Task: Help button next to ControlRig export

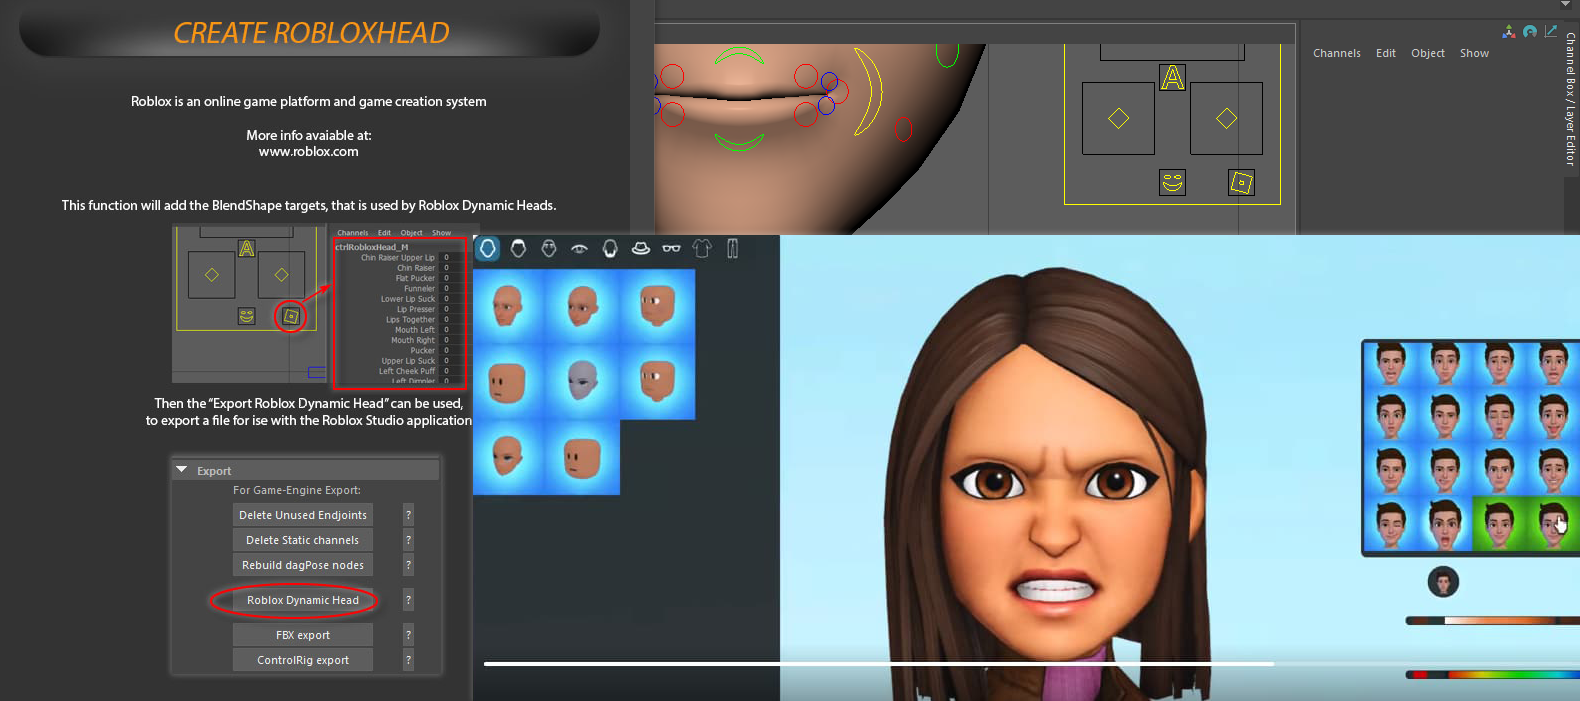Action: [x=408, y=660]
